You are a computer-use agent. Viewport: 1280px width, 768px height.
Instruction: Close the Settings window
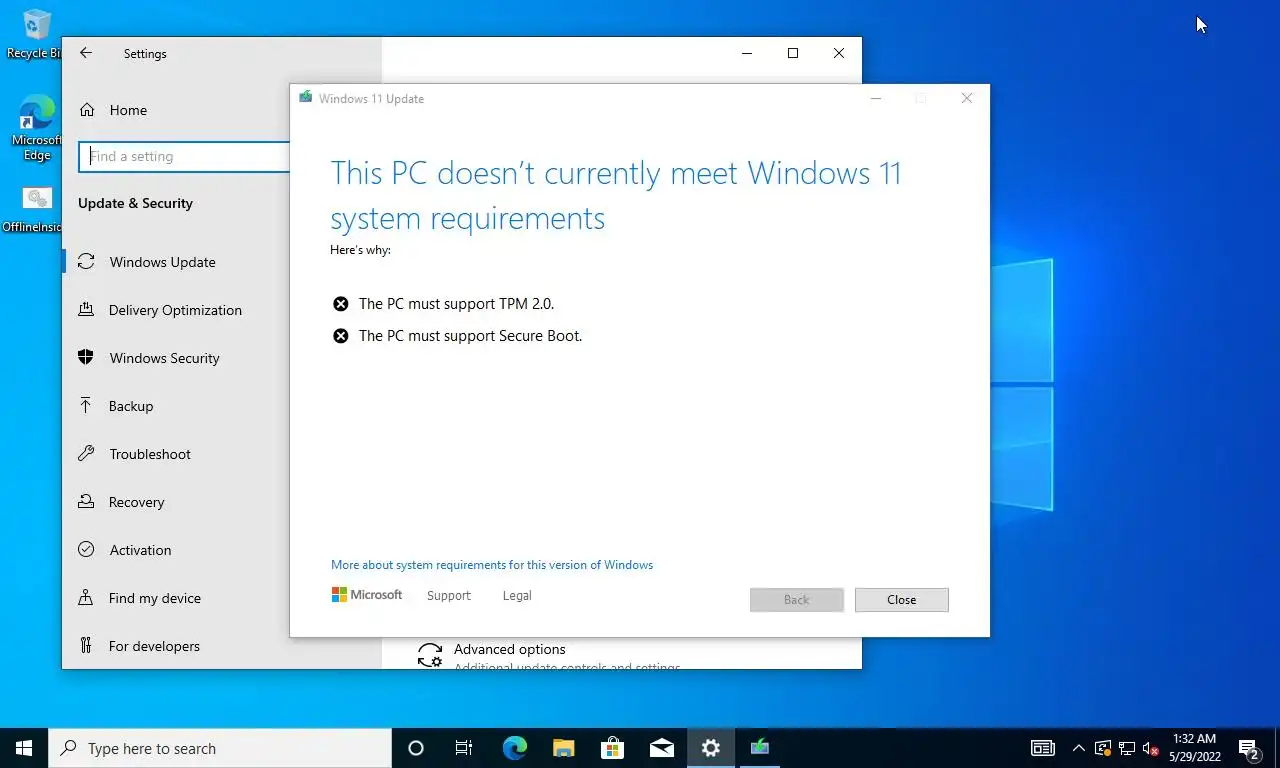pos(839,53)
